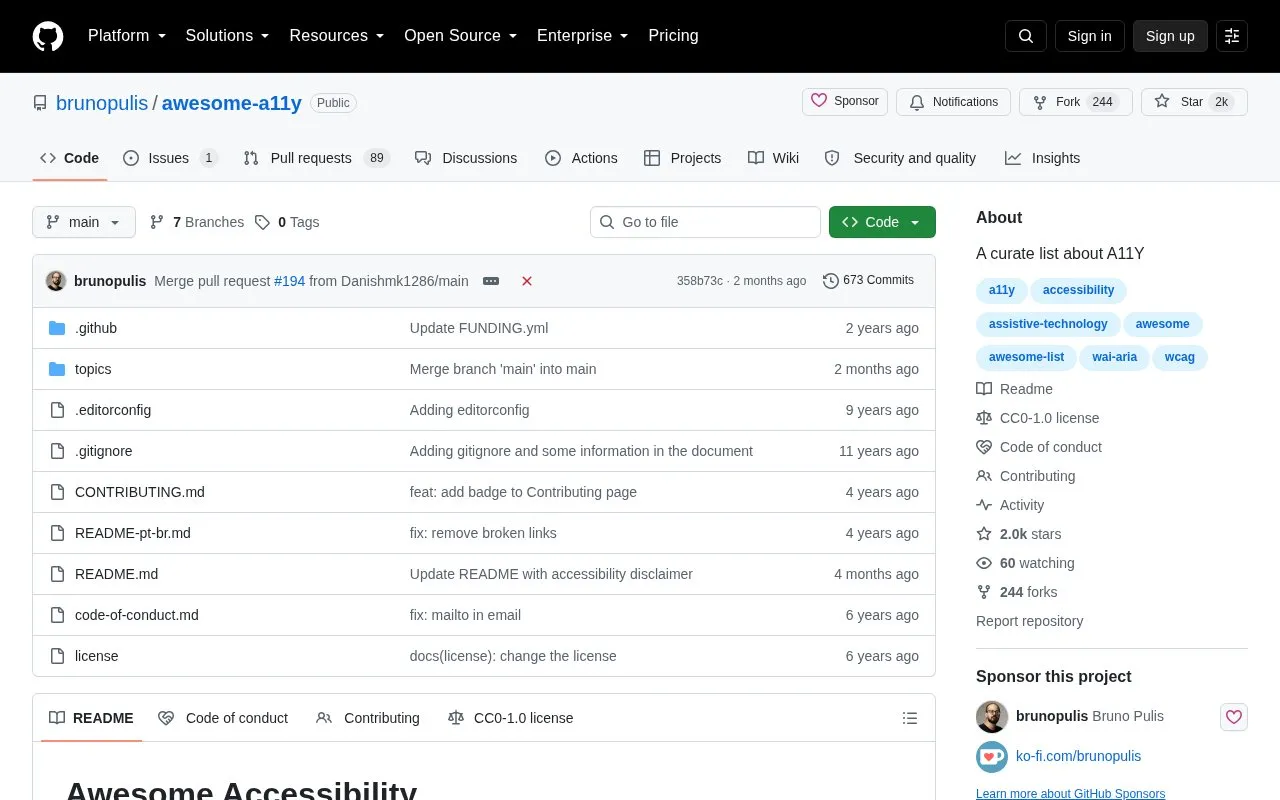
Task: View 2.0k stars link
Action: point(1019,534)
